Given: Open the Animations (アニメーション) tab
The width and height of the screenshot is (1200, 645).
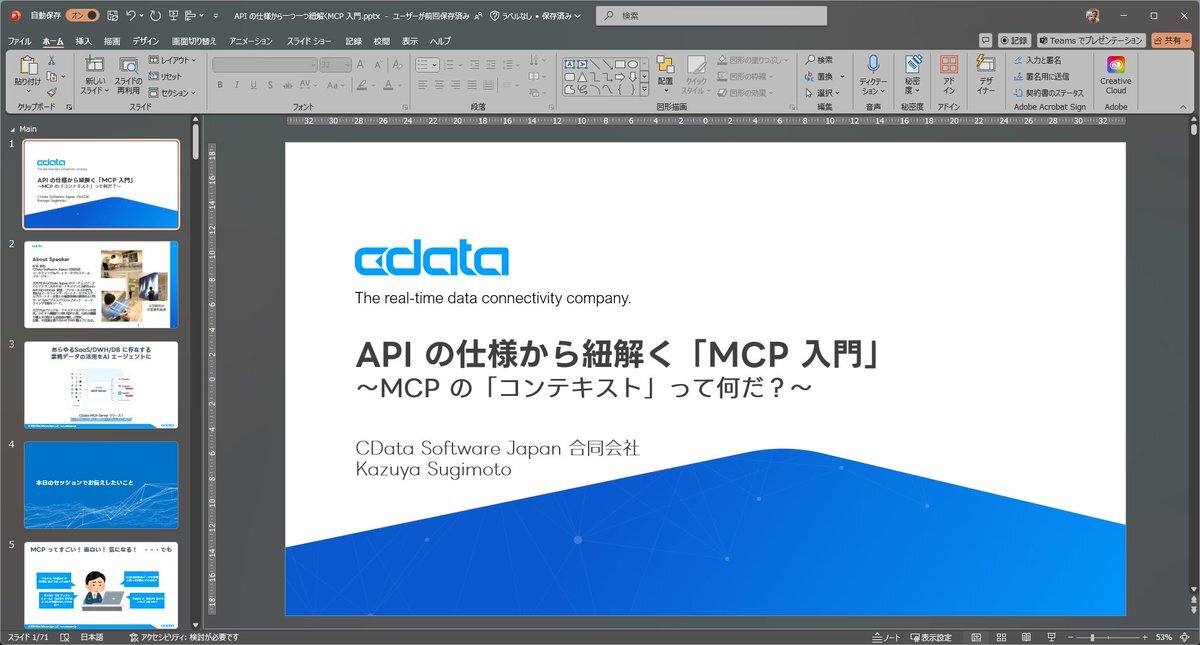Looking at the screenshot, I should click(251, 41).
